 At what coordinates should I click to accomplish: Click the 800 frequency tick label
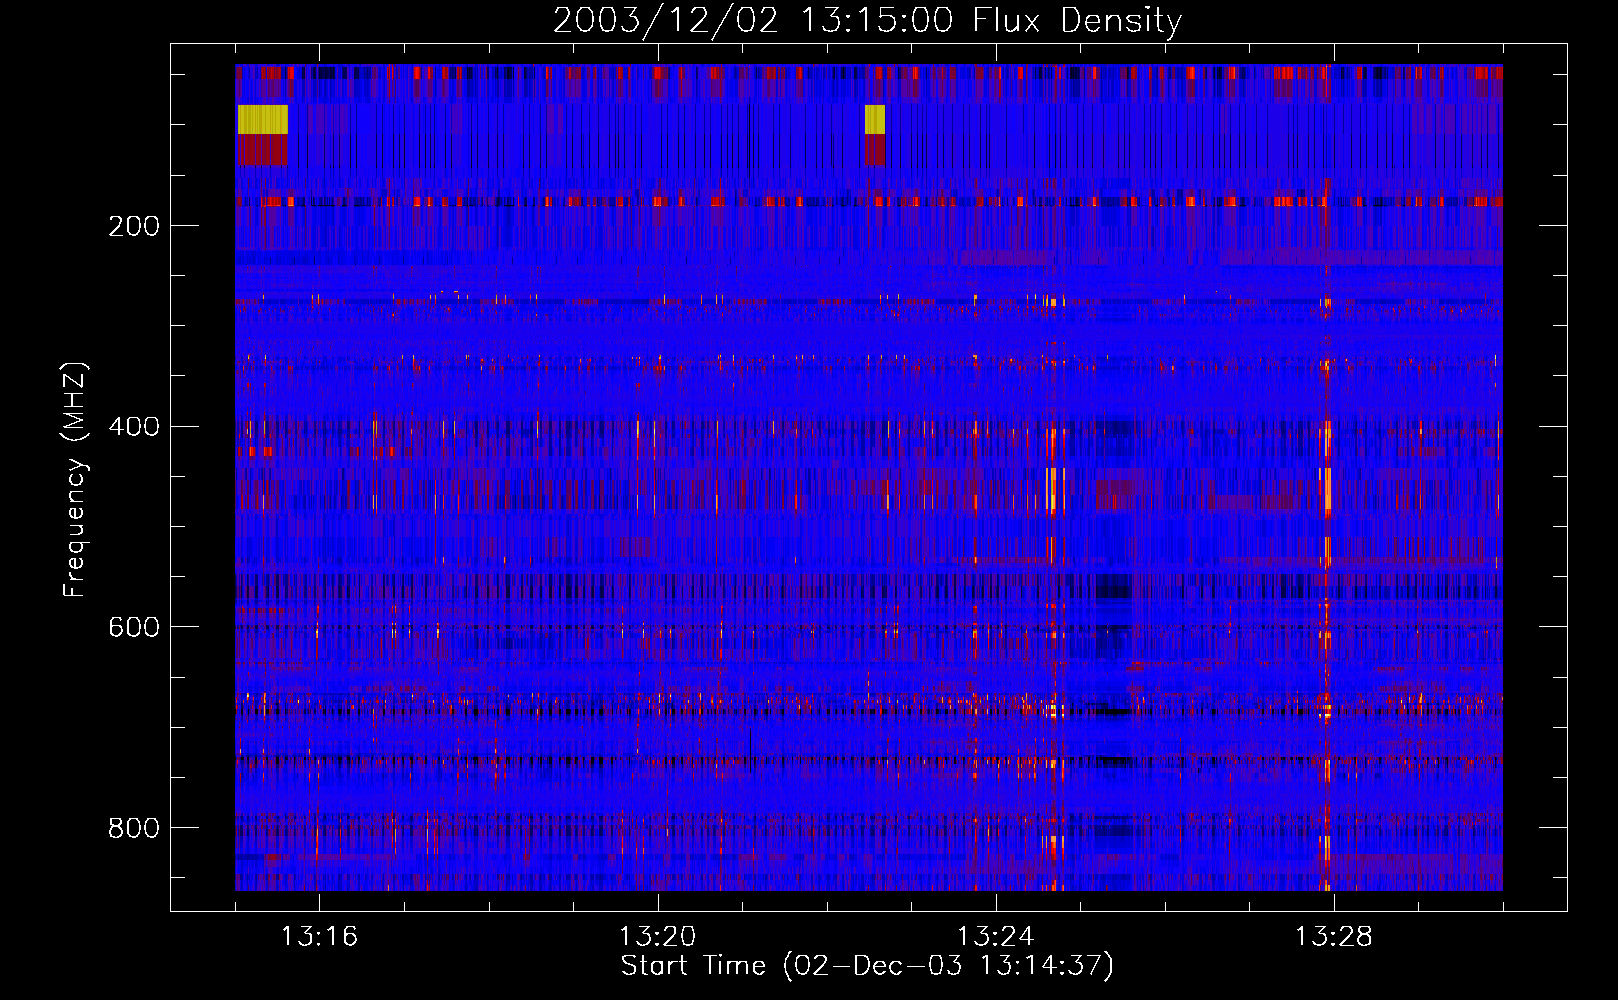coord(134,828)
